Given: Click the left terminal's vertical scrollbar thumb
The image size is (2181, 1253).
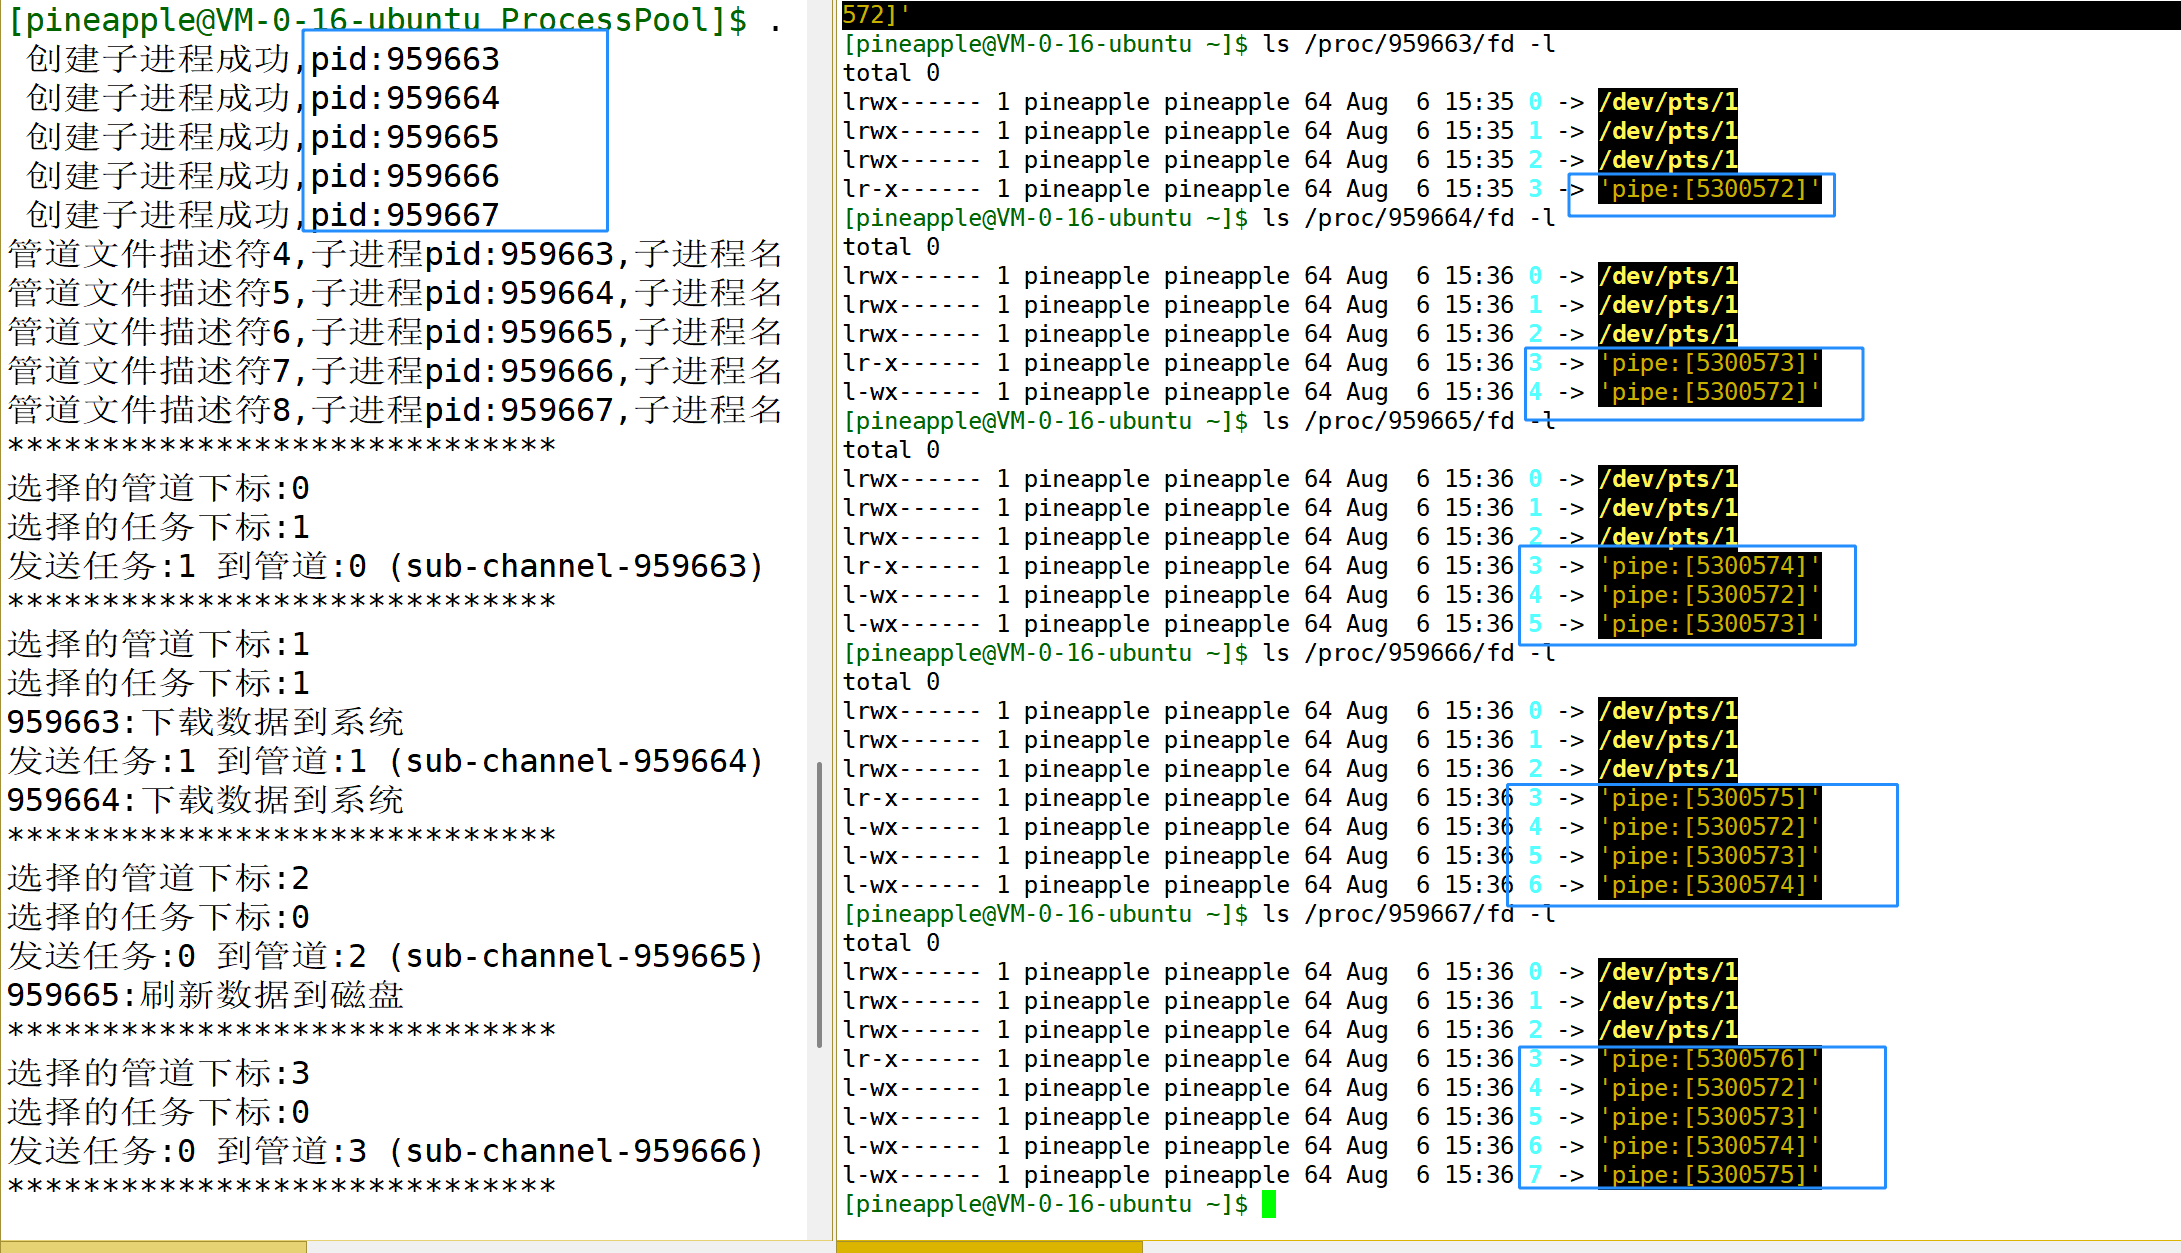Looking at the screenshot, I should click(820, 905).
